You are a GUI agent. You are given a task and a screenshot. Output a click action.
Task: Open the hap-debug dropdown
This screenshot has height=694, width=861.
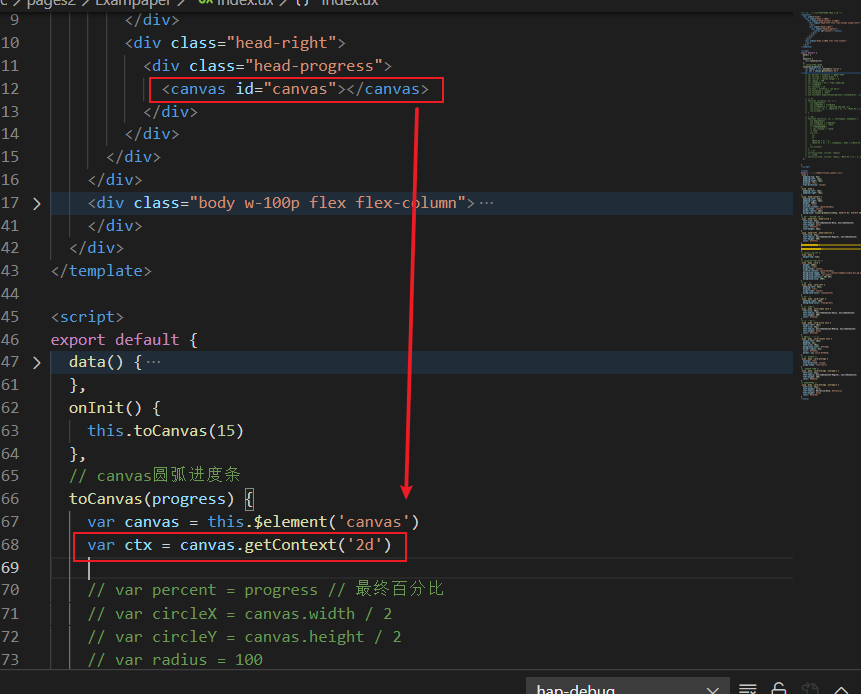coord(713,689)
